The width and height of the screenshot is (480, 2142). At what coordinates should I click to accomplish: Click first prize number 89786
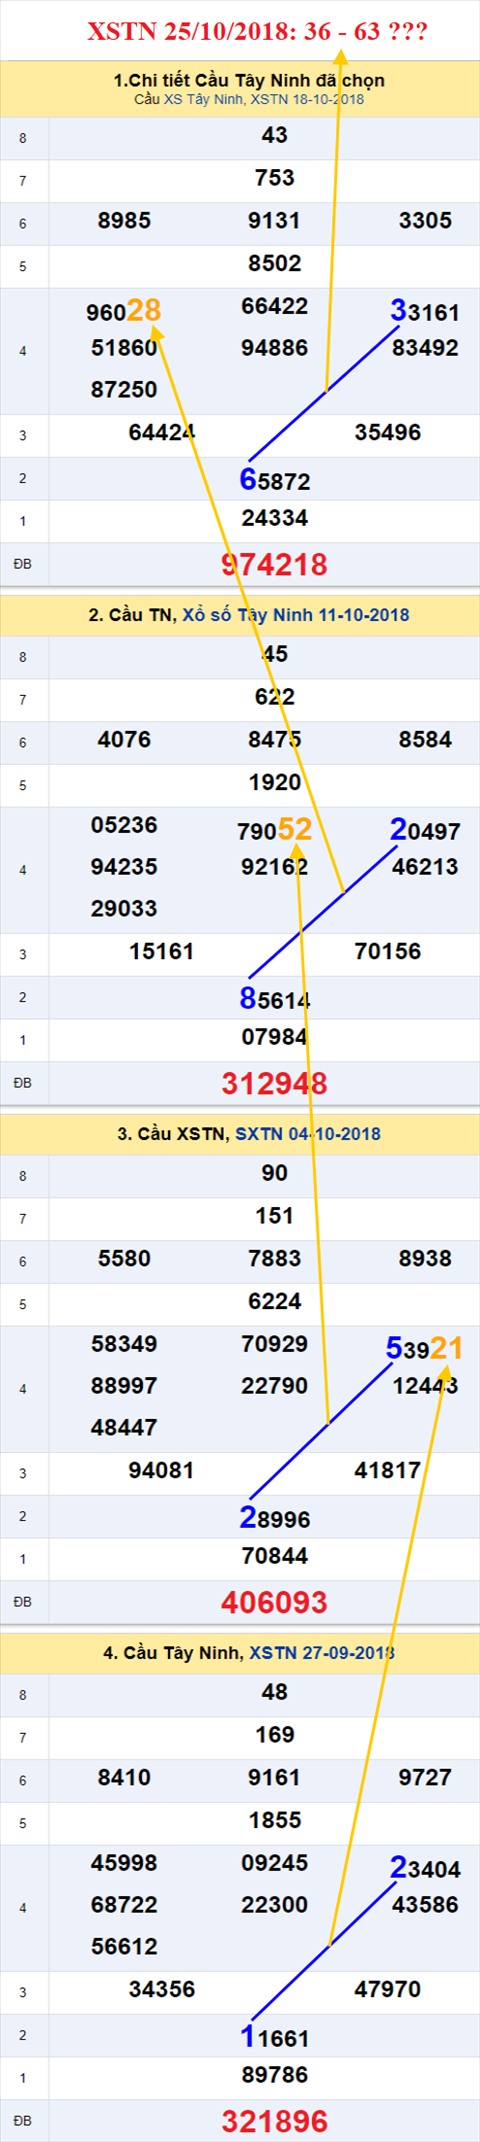274,2075
